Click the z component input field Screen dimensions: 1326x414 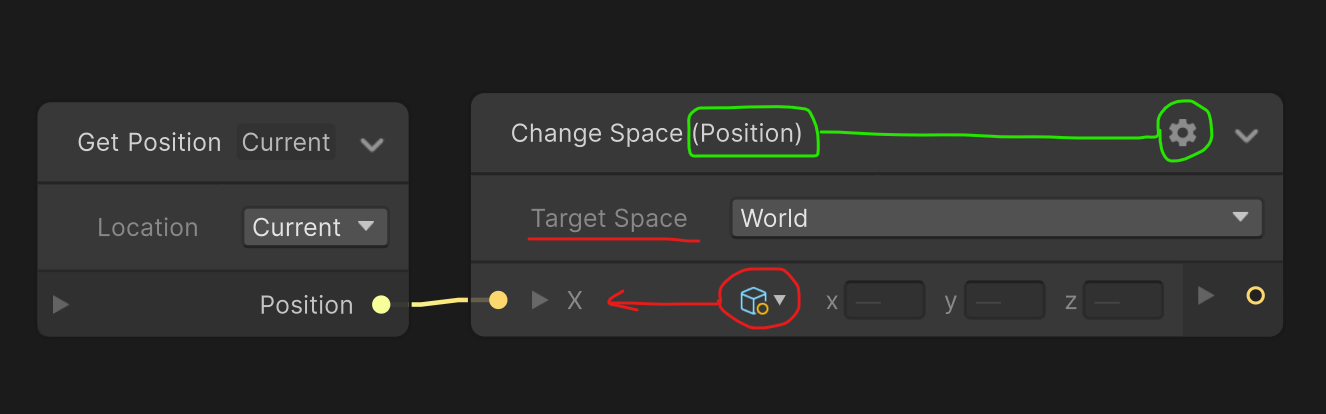(1123, 300)
